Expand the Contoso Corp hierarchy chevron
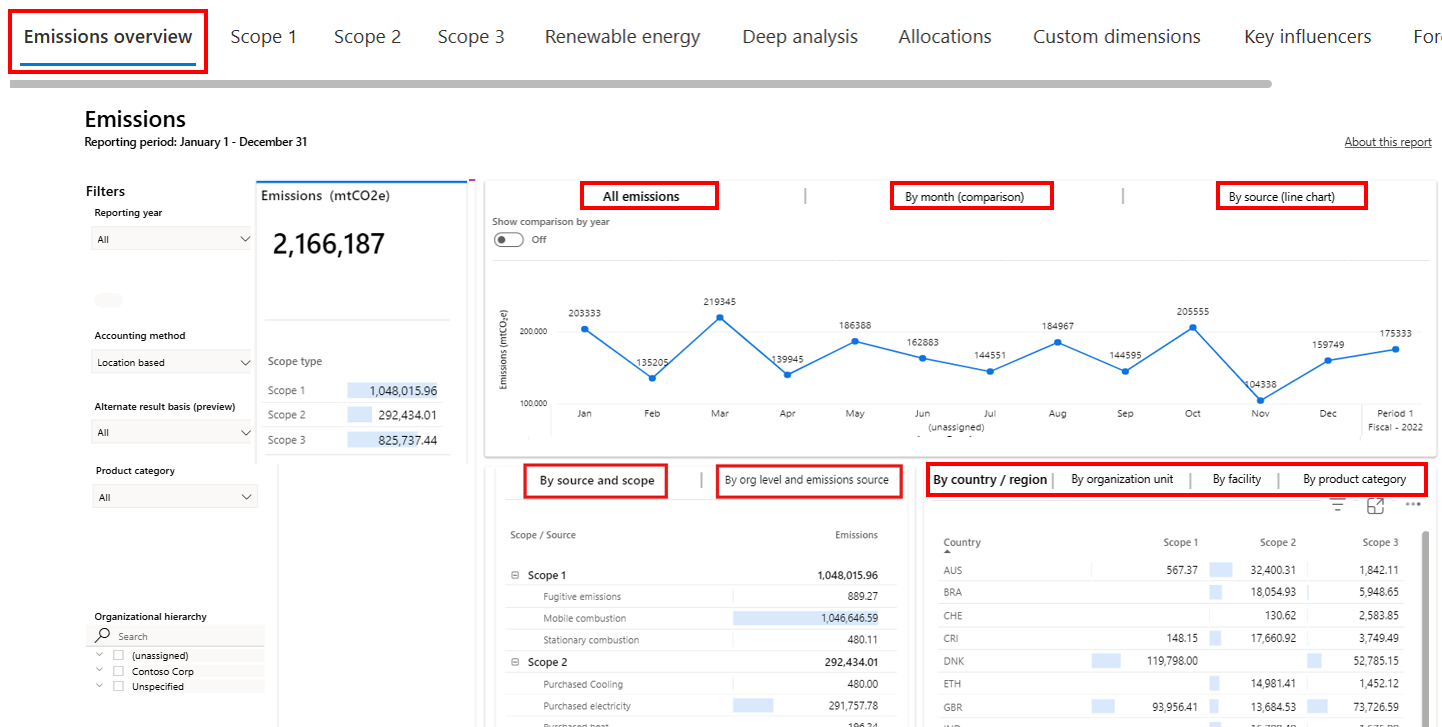The image size is (1442, 727). coord(99,671)
